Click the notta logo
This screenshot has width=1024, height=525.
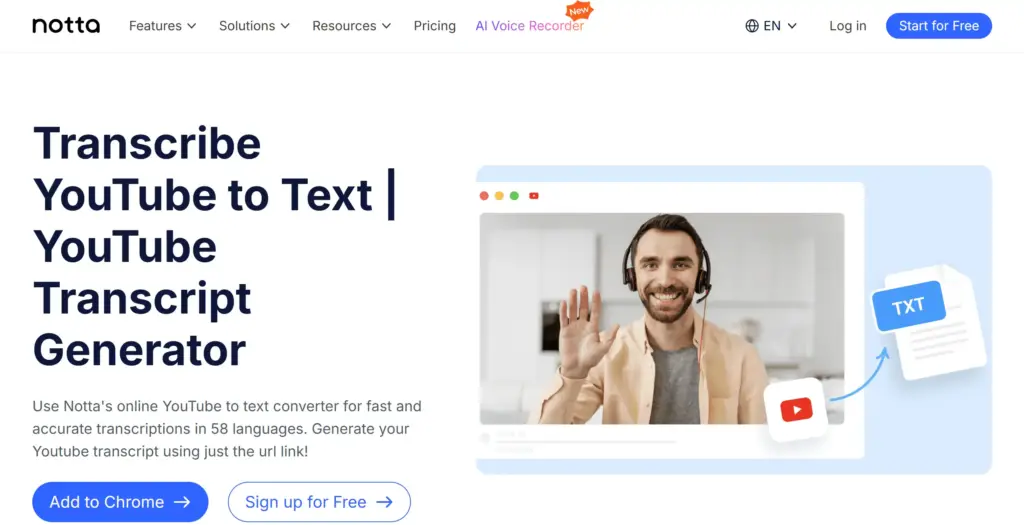point(66,25)
